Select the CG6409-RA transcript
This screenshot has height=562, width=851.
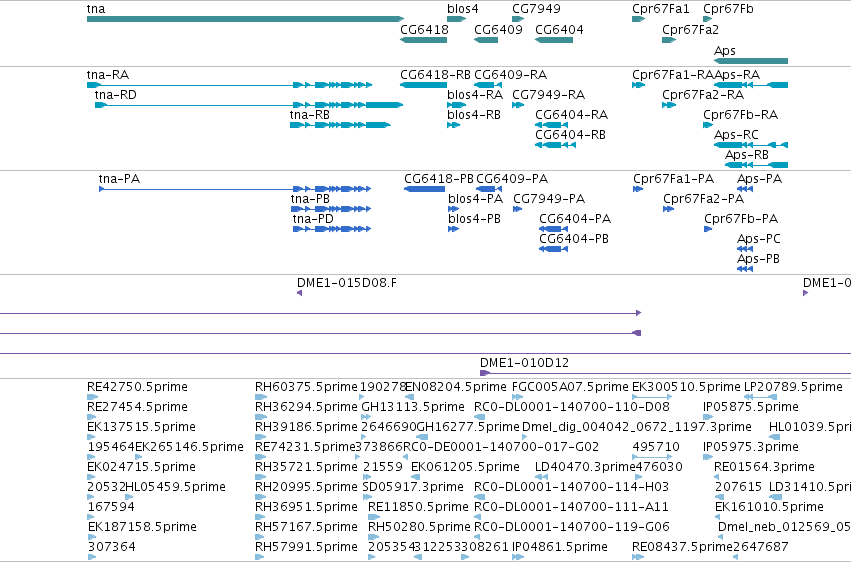pyautogui.click(x=488, y=85)
